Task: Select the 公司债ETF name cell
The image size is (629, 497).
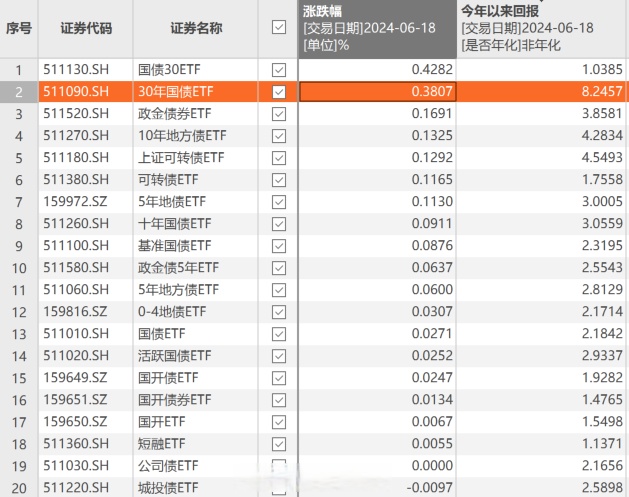Action: click(196, 466)
